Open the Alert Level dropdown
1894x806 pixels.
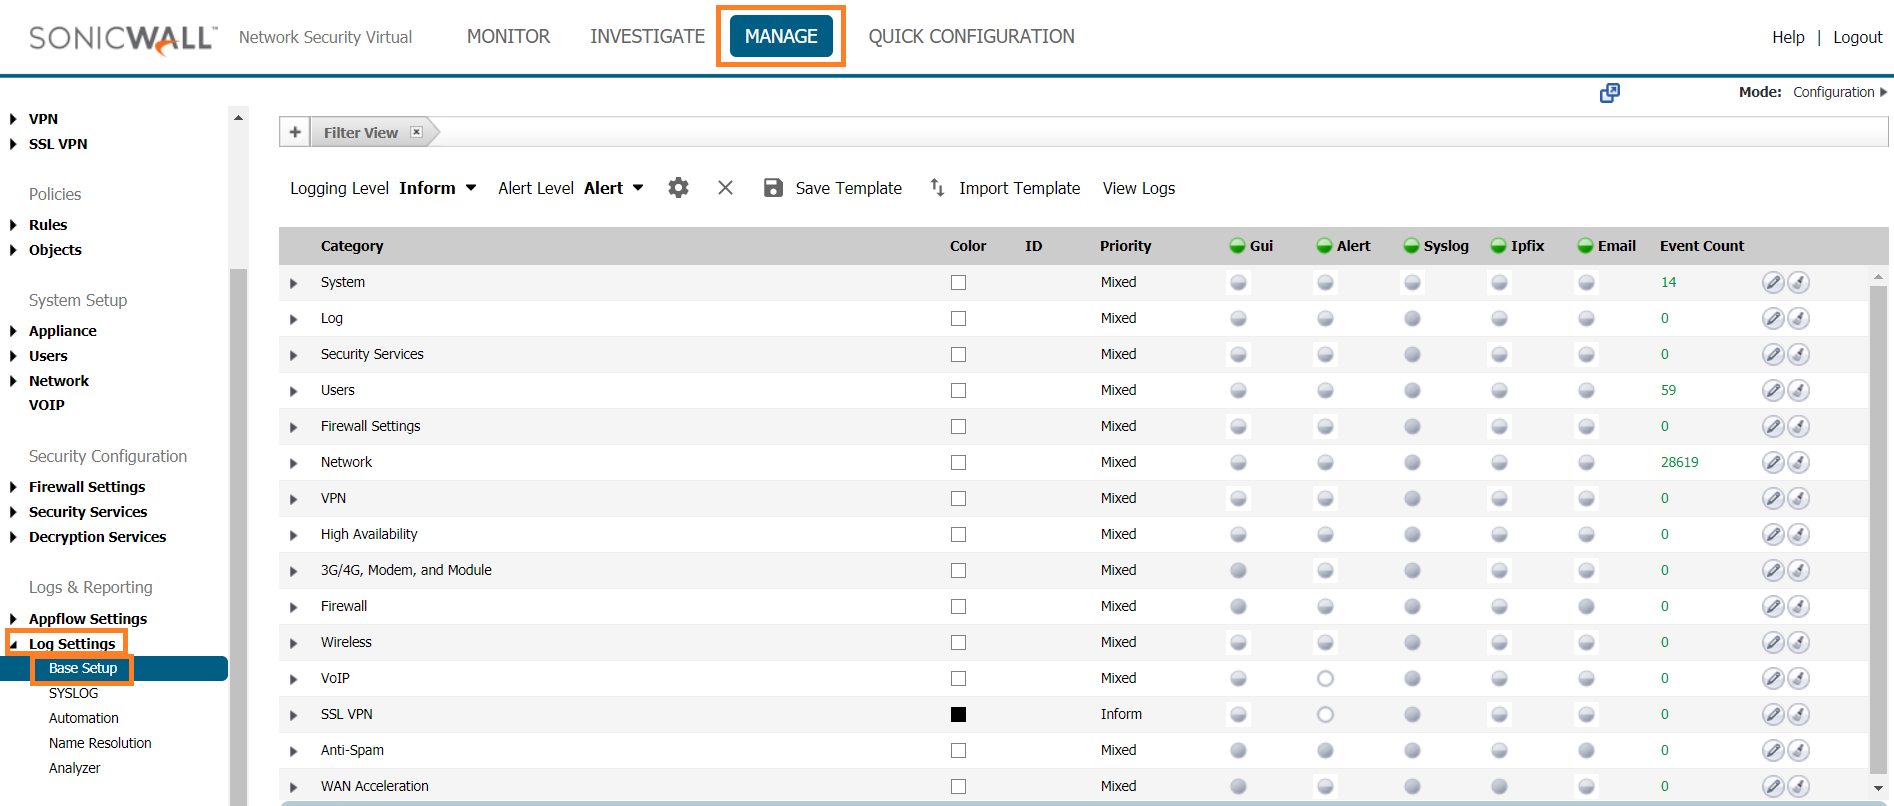613,188
